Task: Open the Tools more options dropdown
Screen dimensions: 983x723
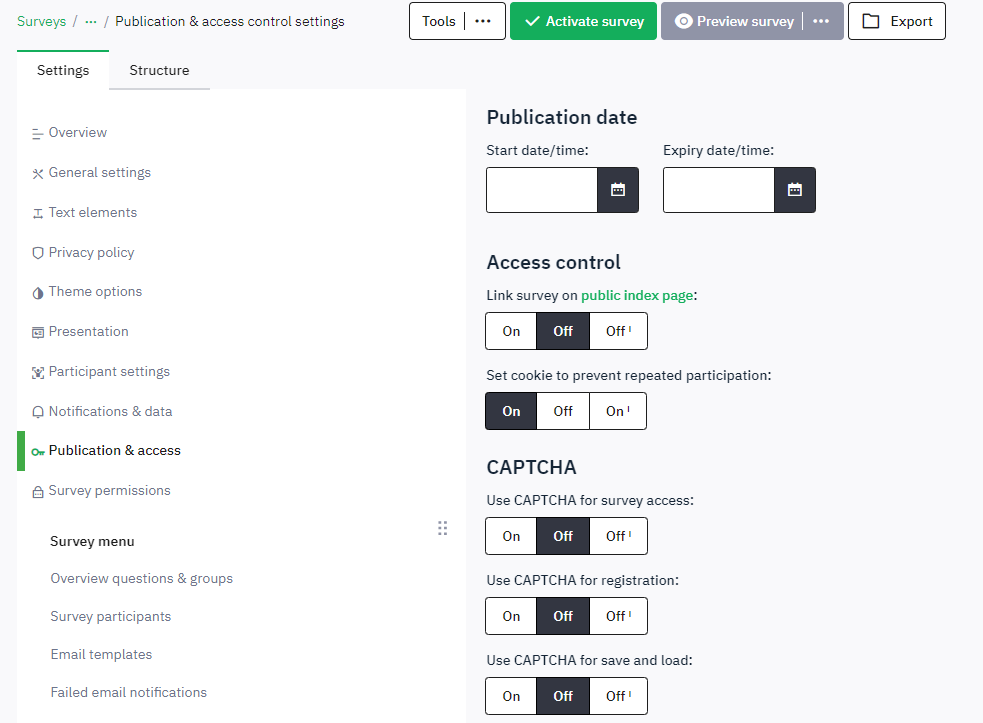Action: 483,21
